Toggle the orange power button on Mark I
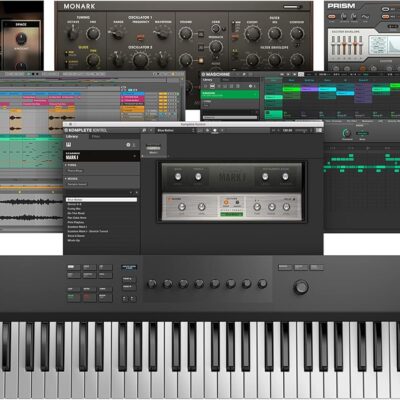The image size is (400, 400). click(226, 202)
